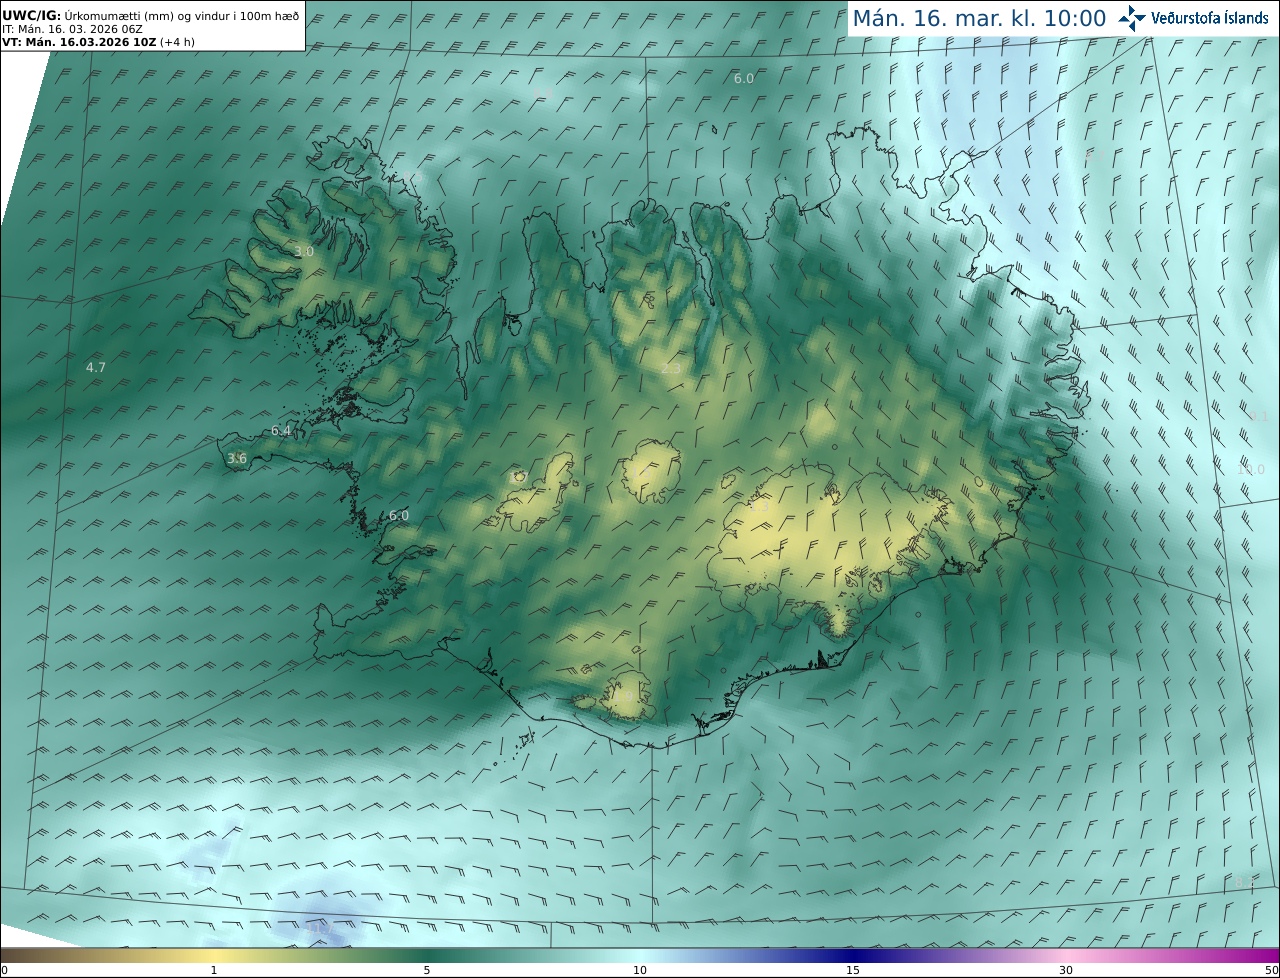
Task: Click the 5 tick on the colour scale
Action: (427, 970)
